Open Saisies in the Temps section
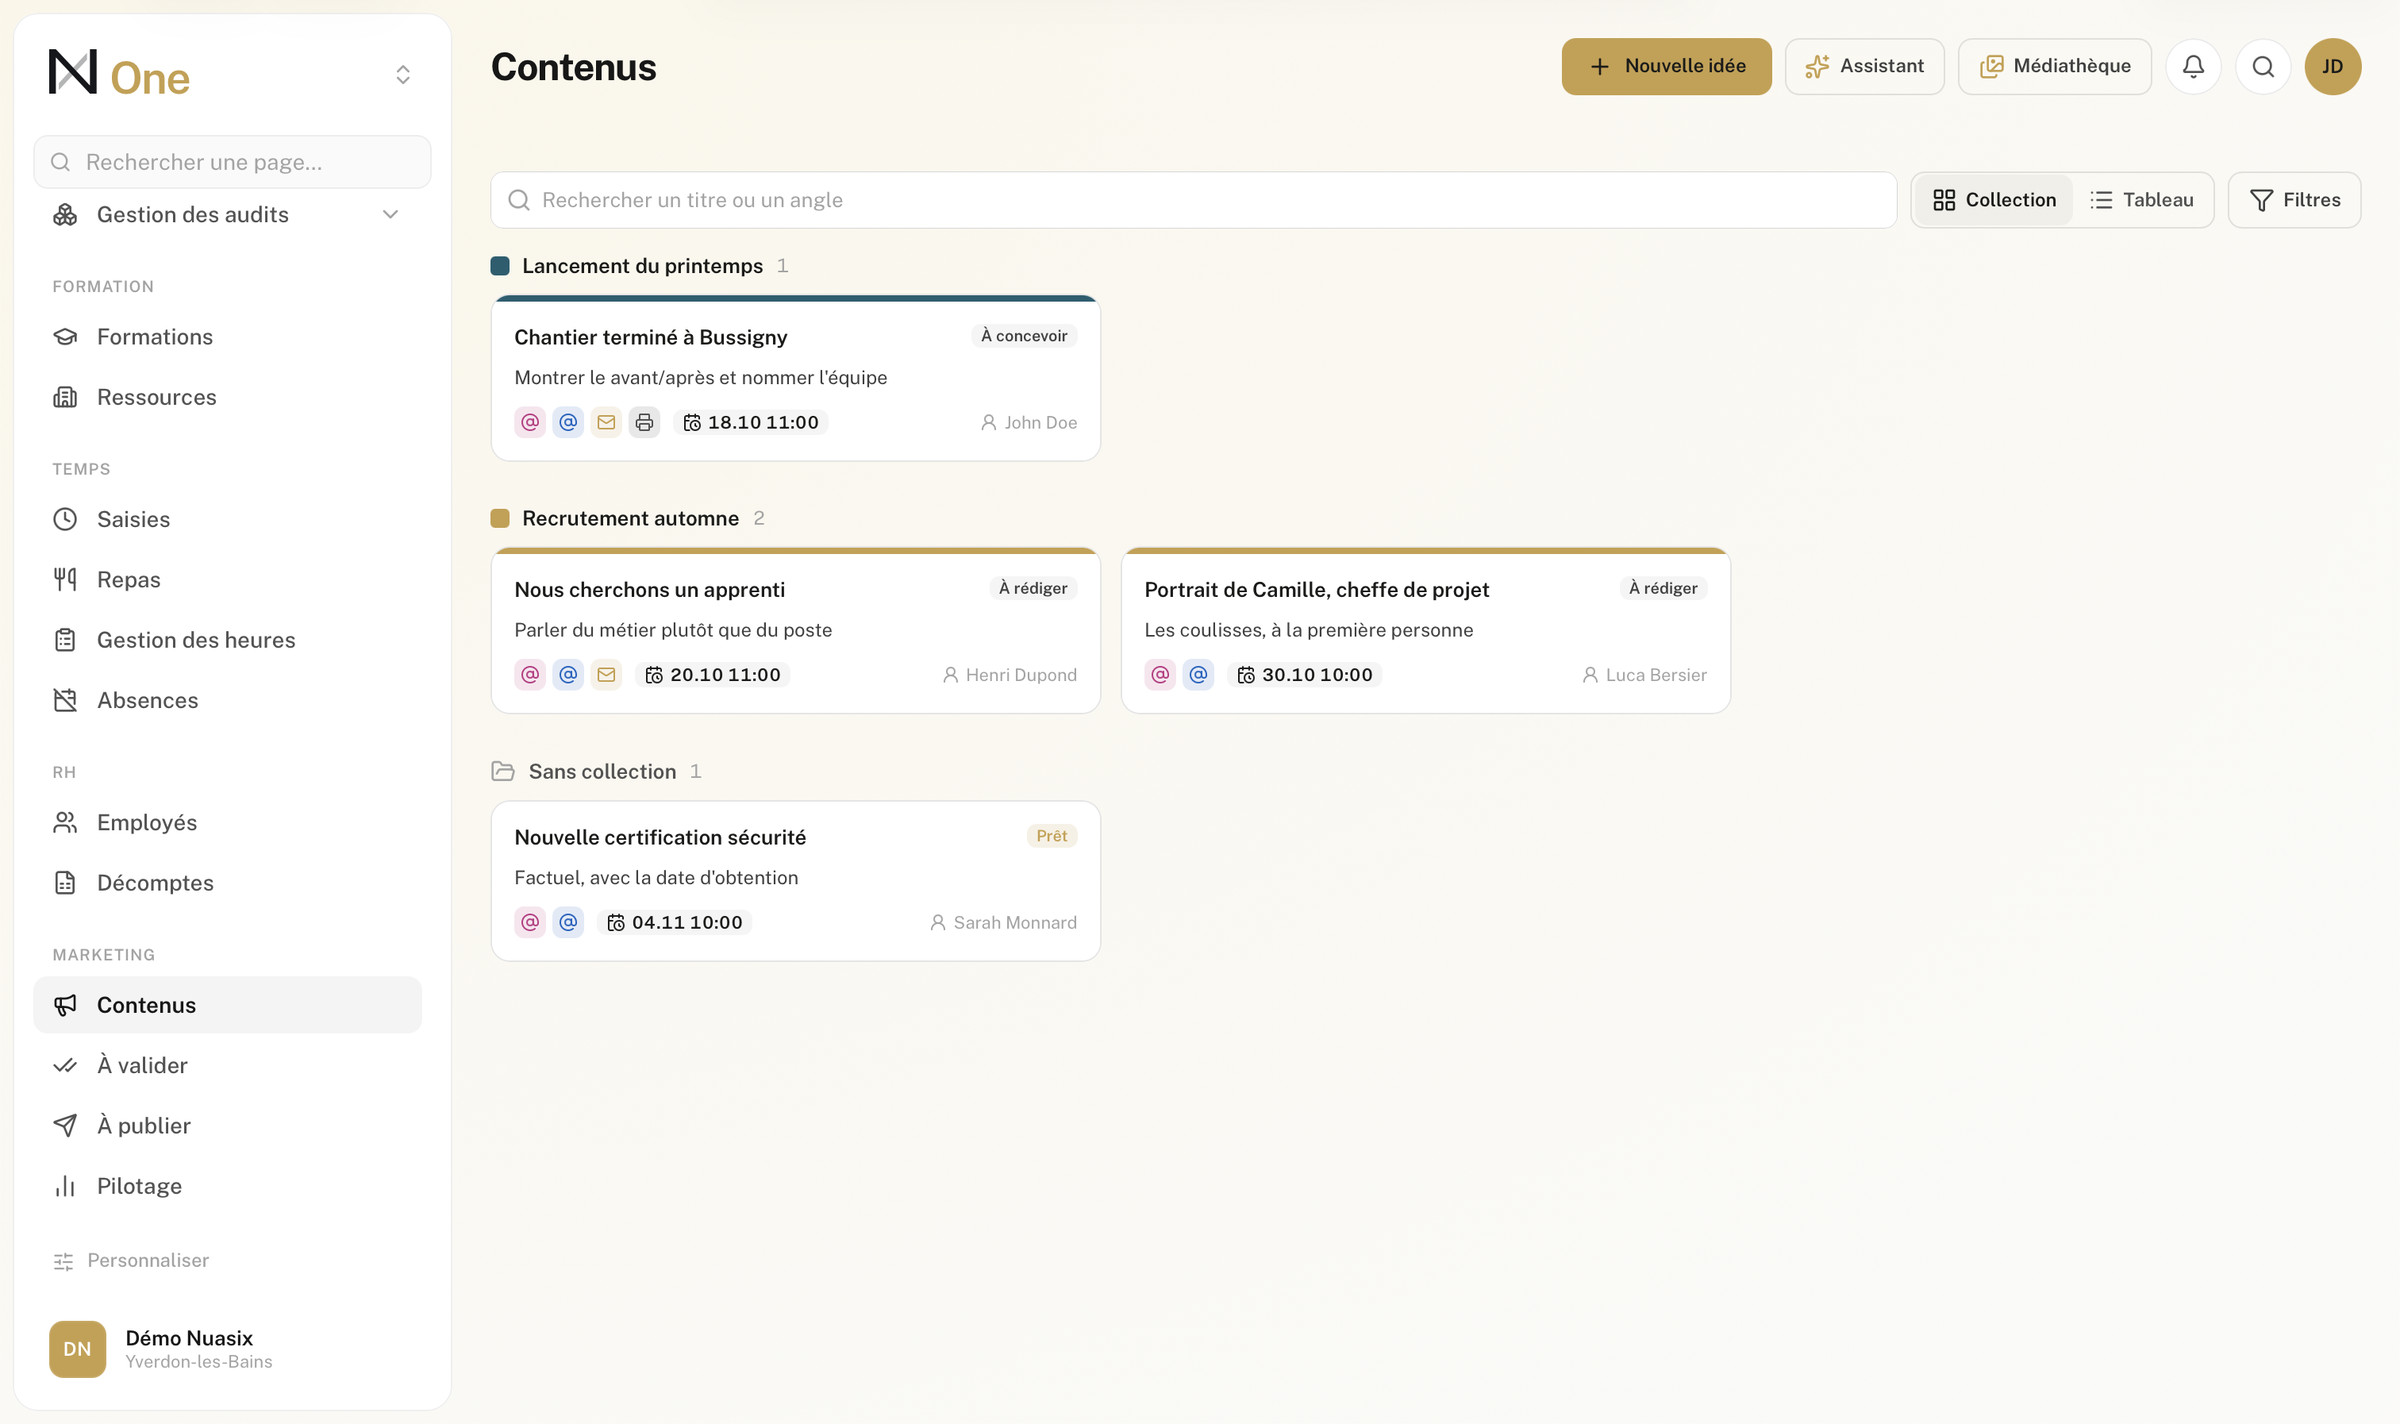 point(228,519)
